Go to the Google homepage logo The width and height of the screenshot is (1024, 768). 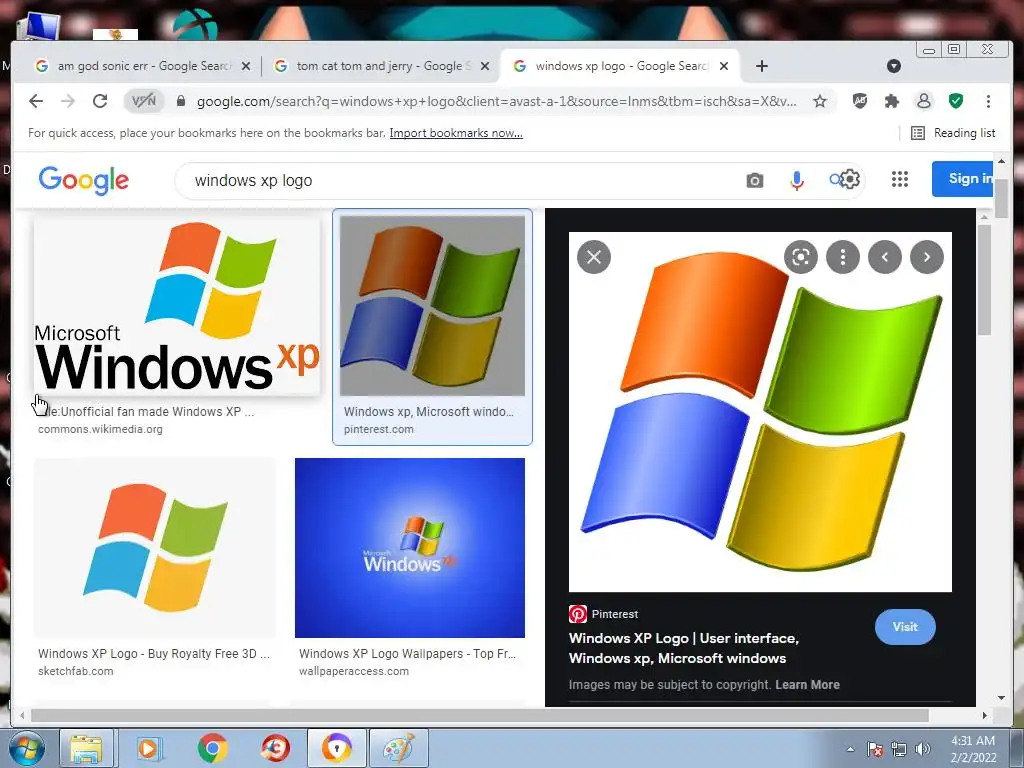(84, 180)
